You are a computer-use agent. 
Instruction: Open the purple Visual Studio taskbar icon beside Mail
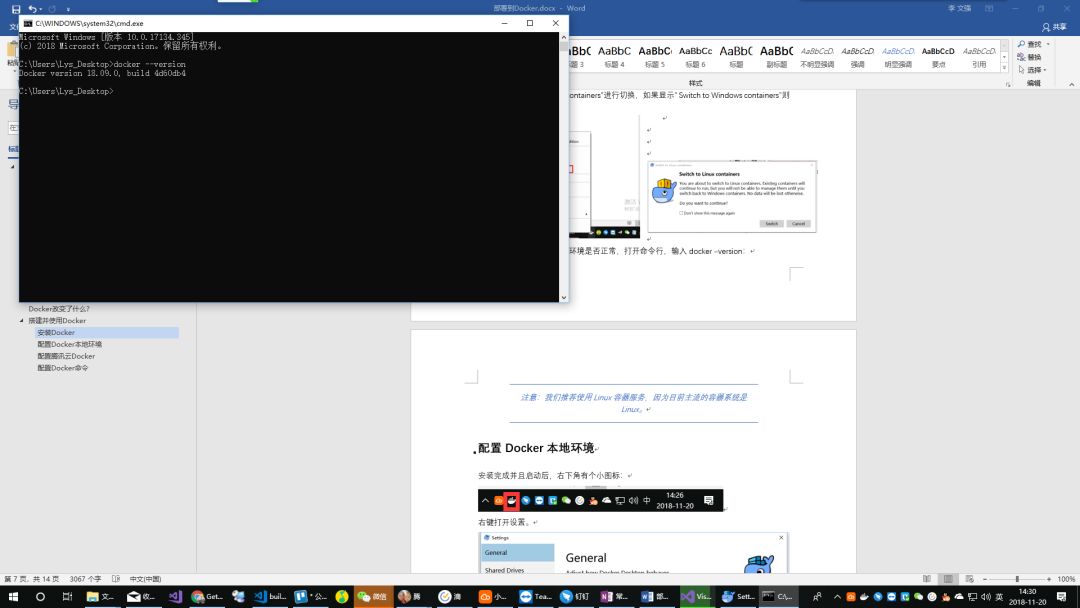[x=175, y=596]
